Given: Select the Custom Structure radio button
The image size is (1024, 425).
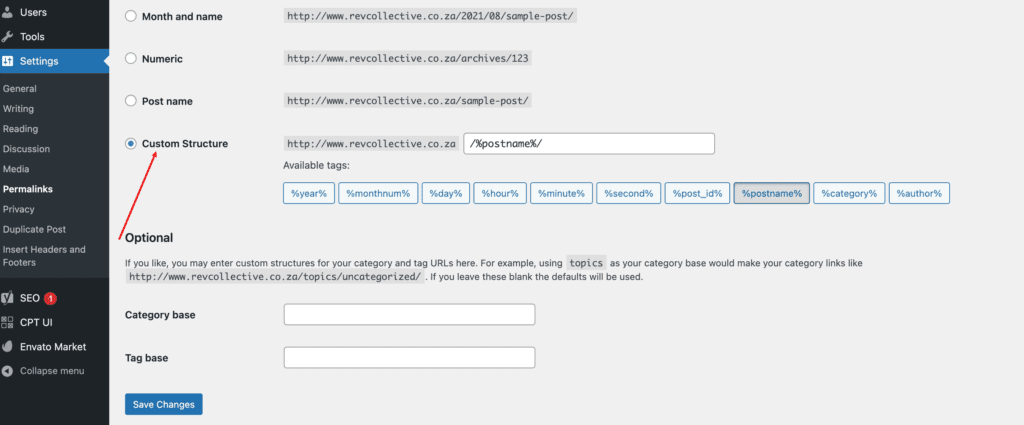Looking at the screenshot, I should 131,144.
